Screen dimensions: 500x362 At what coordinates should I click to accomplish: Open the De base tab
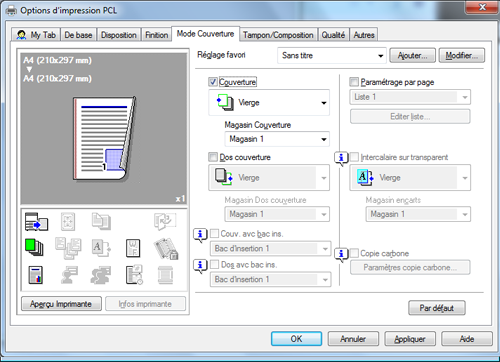click(x=78, y=35)
